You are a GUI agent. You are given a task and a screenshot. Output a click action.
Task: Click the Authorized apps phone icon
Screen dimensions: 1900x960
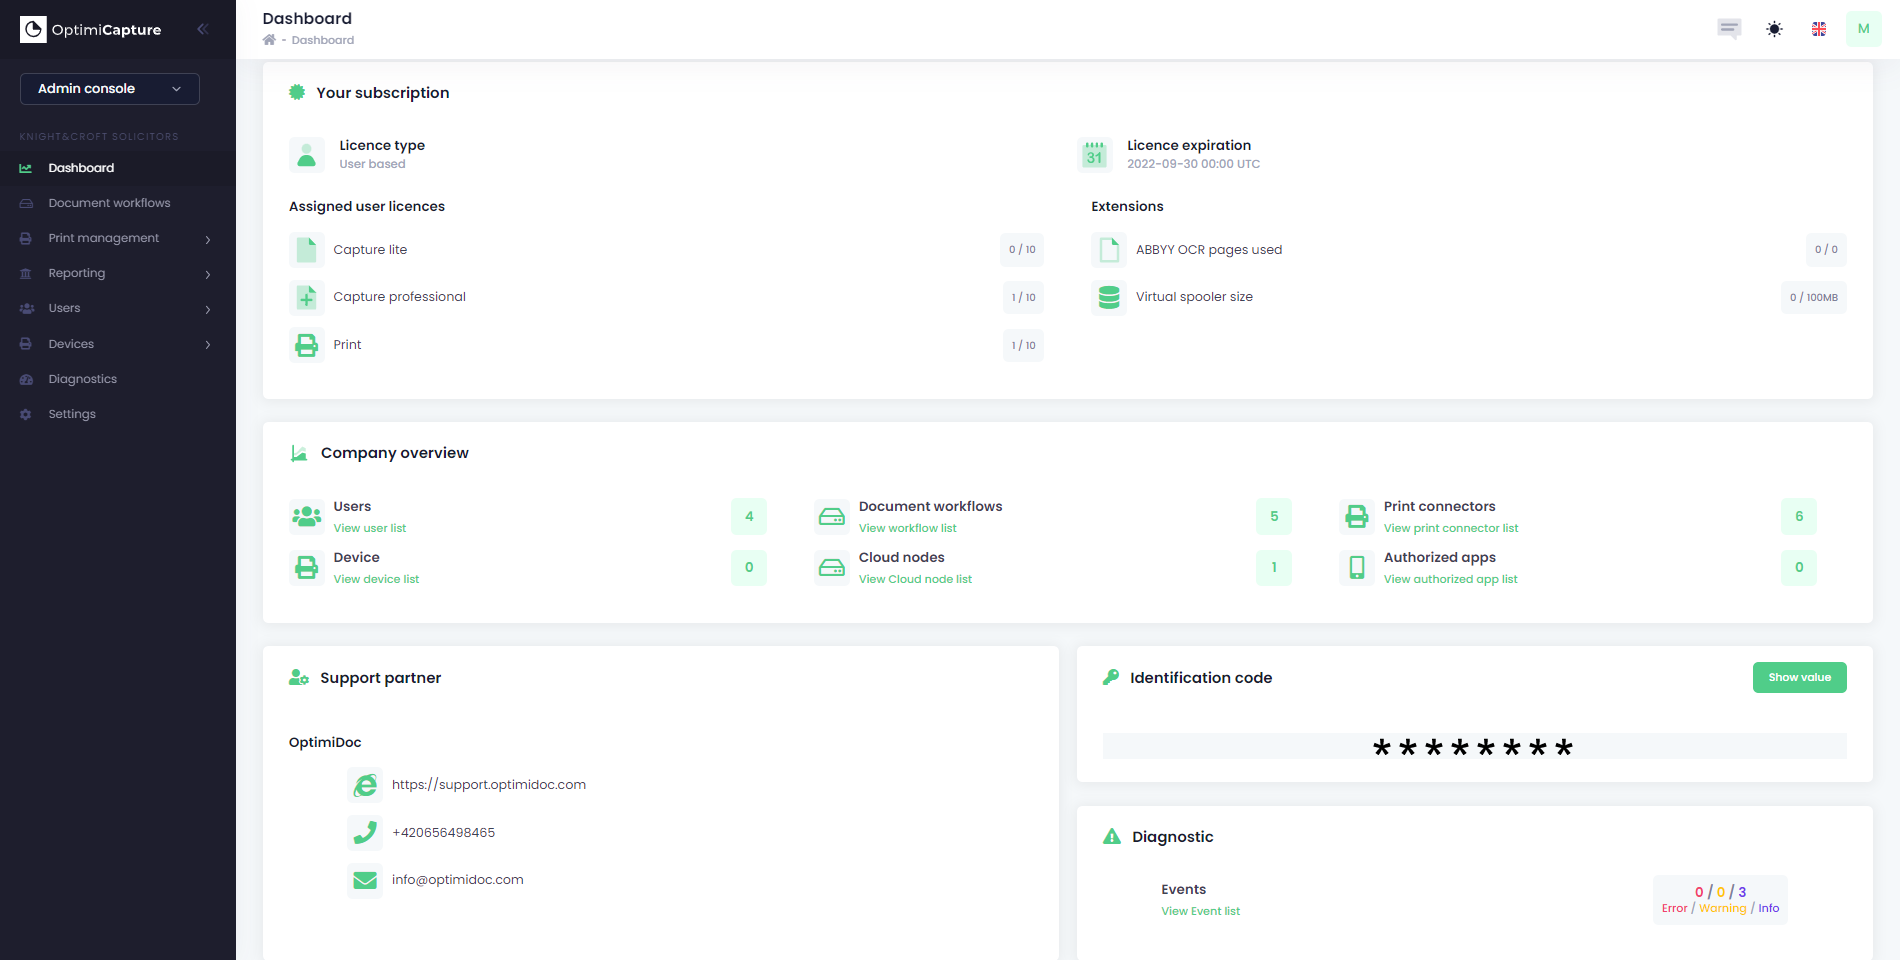1357,567
